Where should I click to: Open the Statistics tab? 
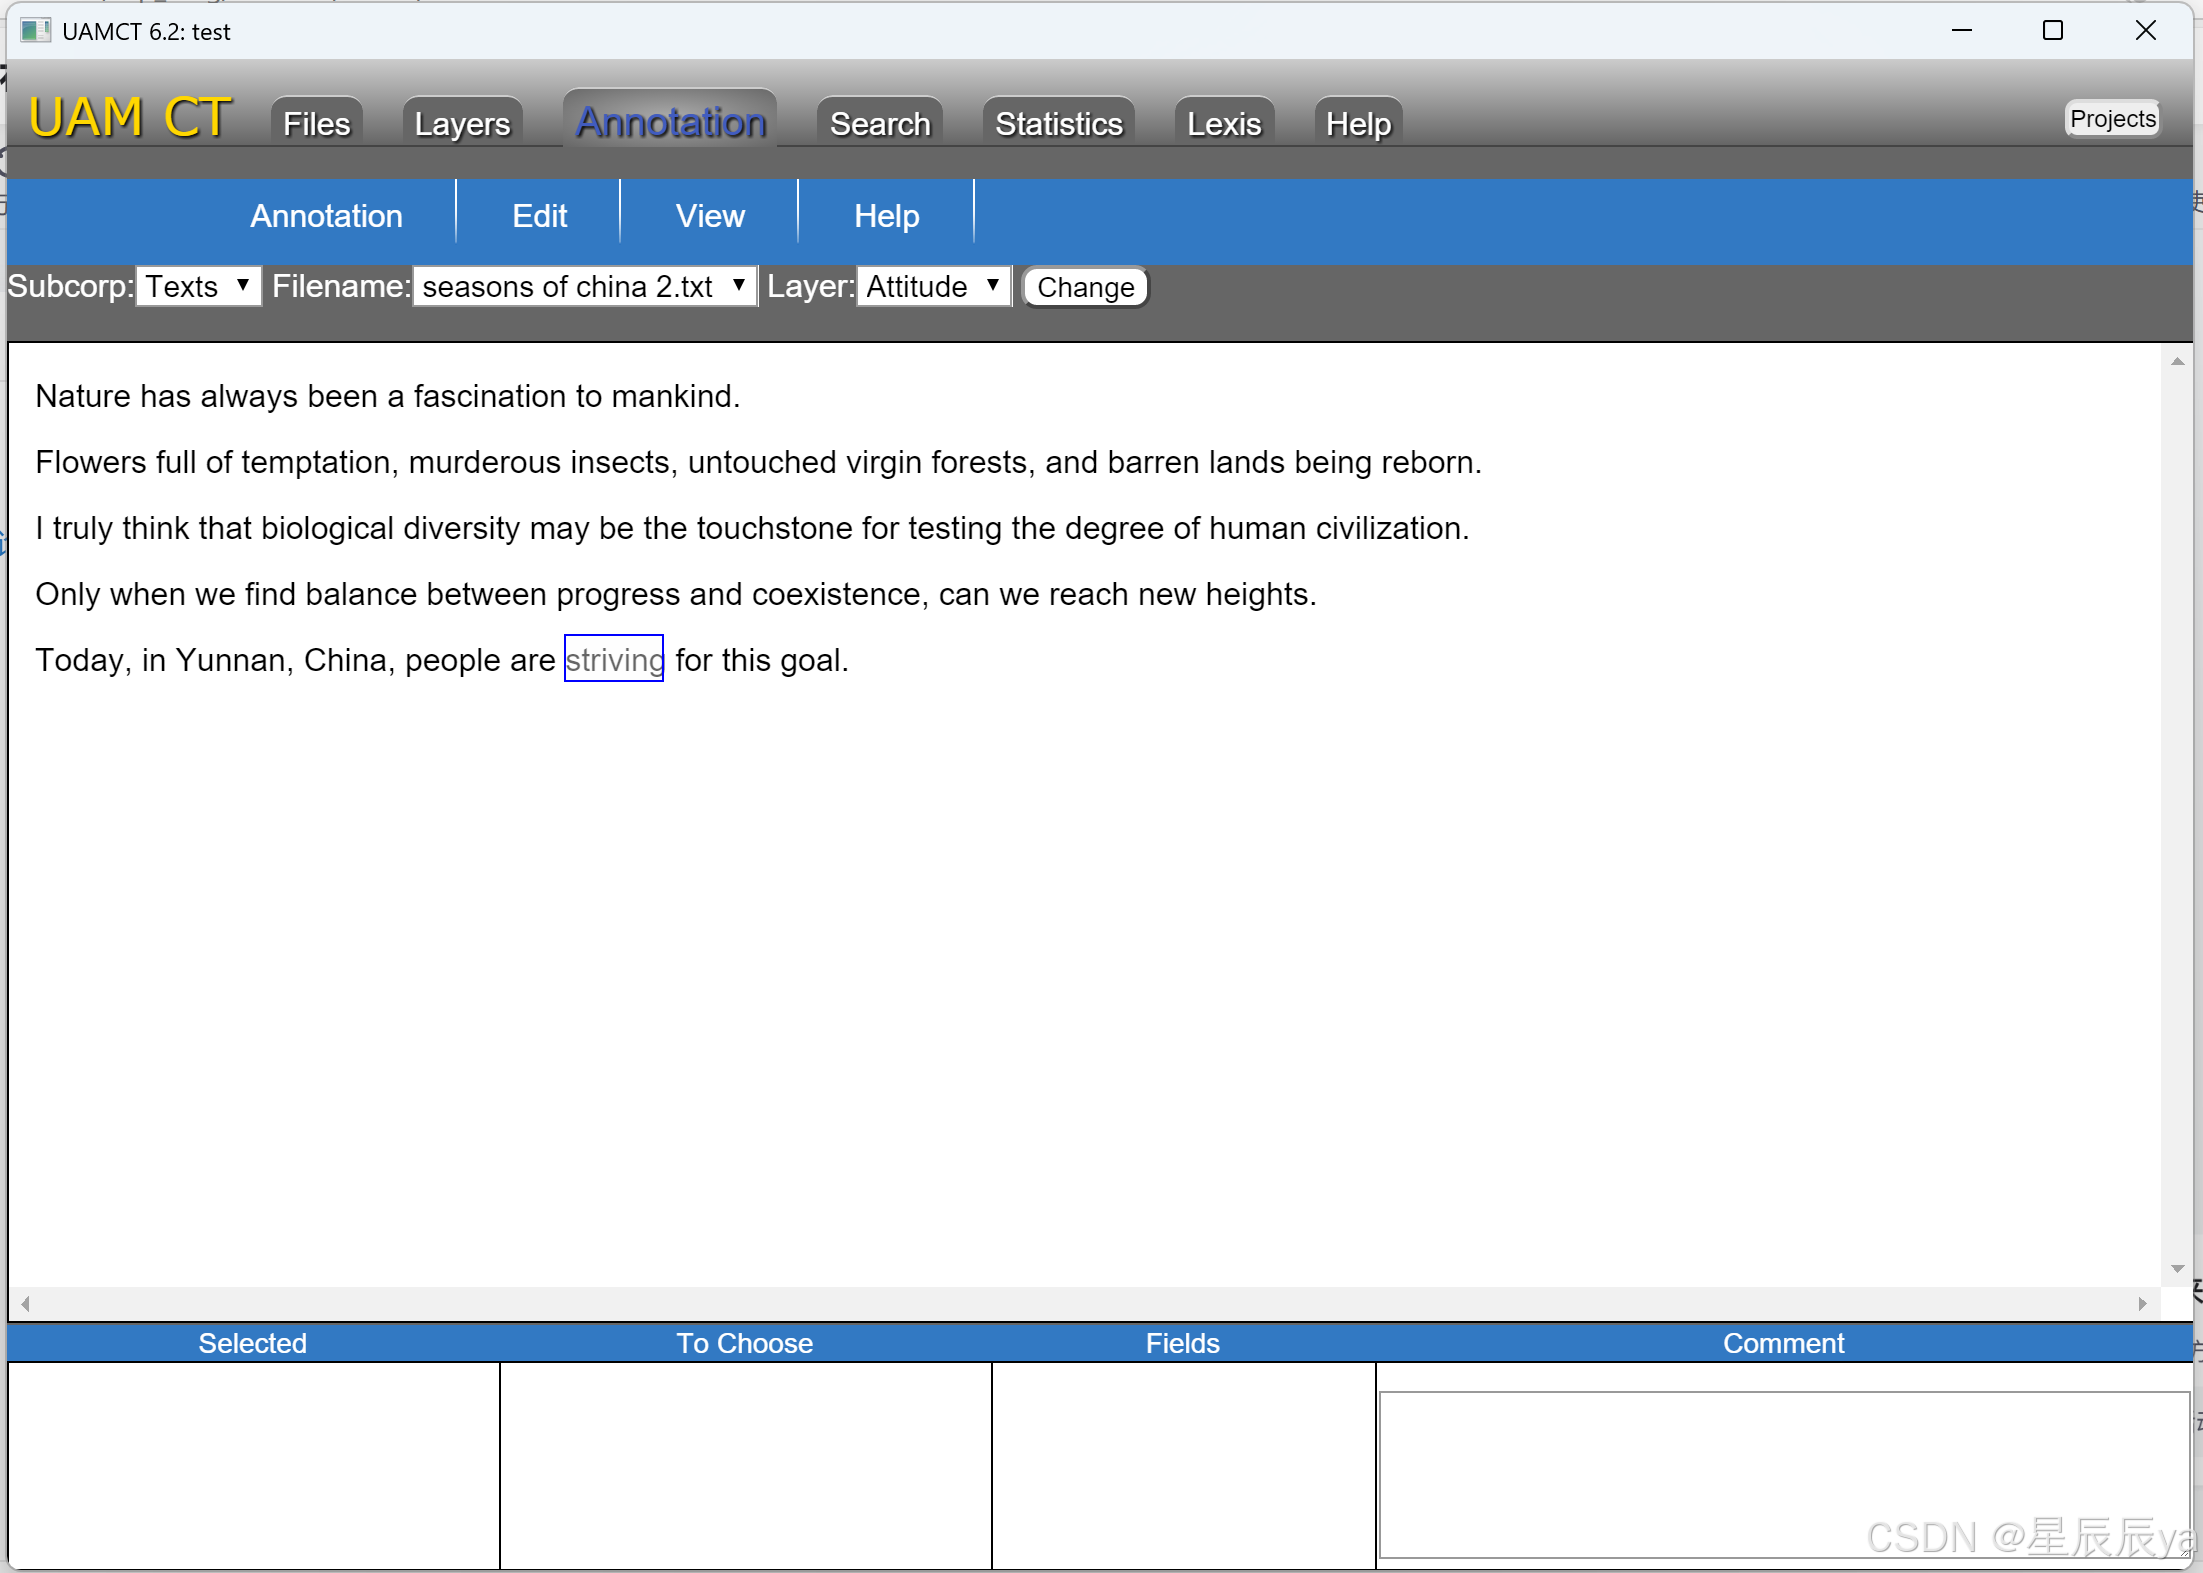click(x=1057, y=122)
